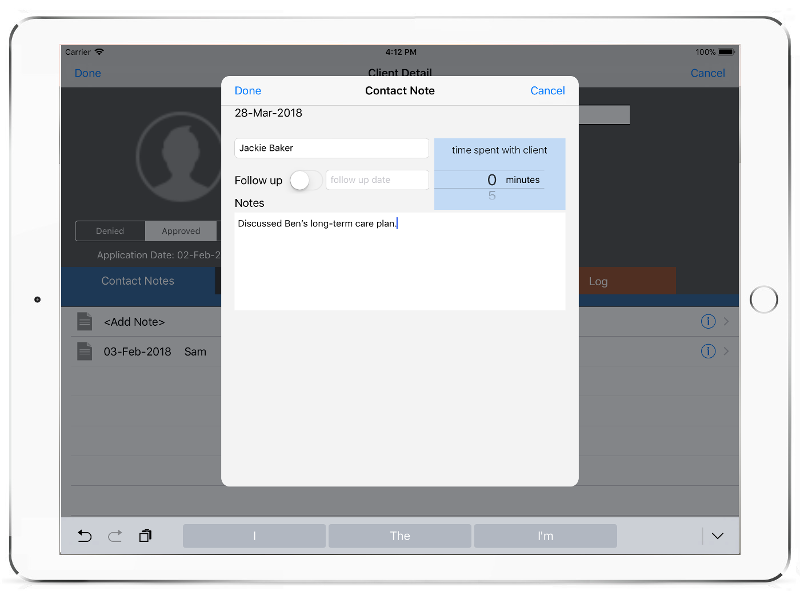
Task: Select the Approved status segment
Action: pyautogui.click(x=181, y=231)
